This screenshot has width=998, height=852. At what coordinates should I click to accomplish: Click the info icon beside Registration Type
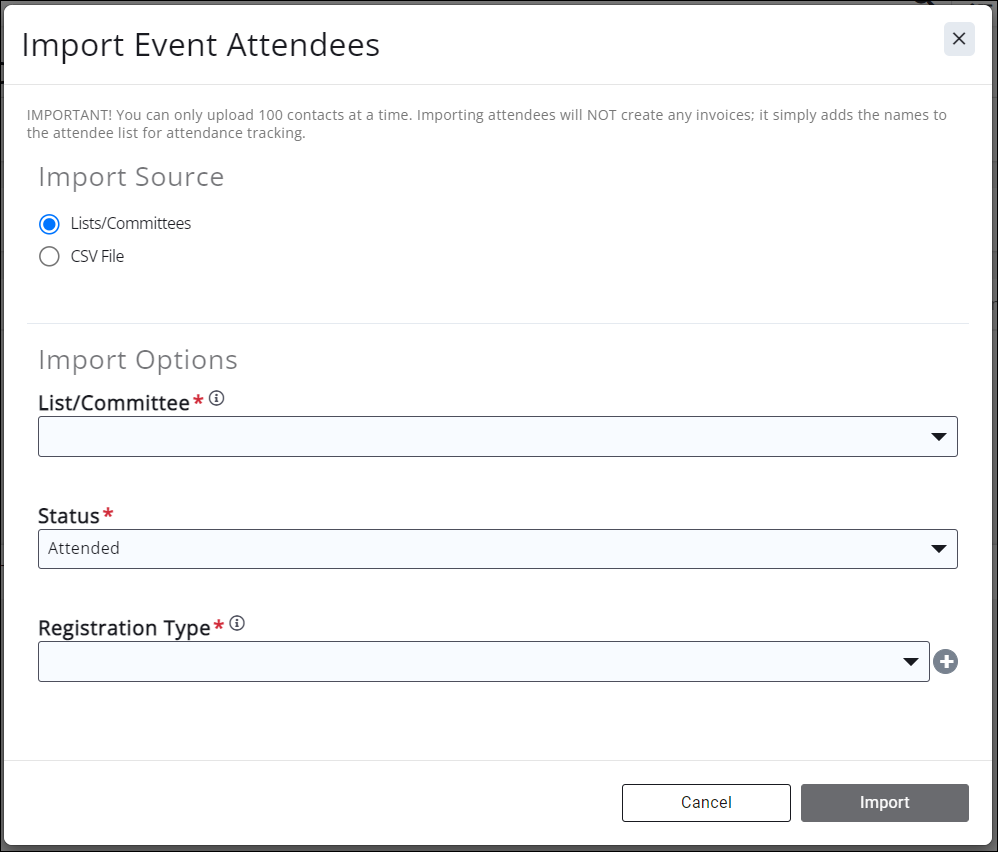pyautogui.click(x=237, y=624)
